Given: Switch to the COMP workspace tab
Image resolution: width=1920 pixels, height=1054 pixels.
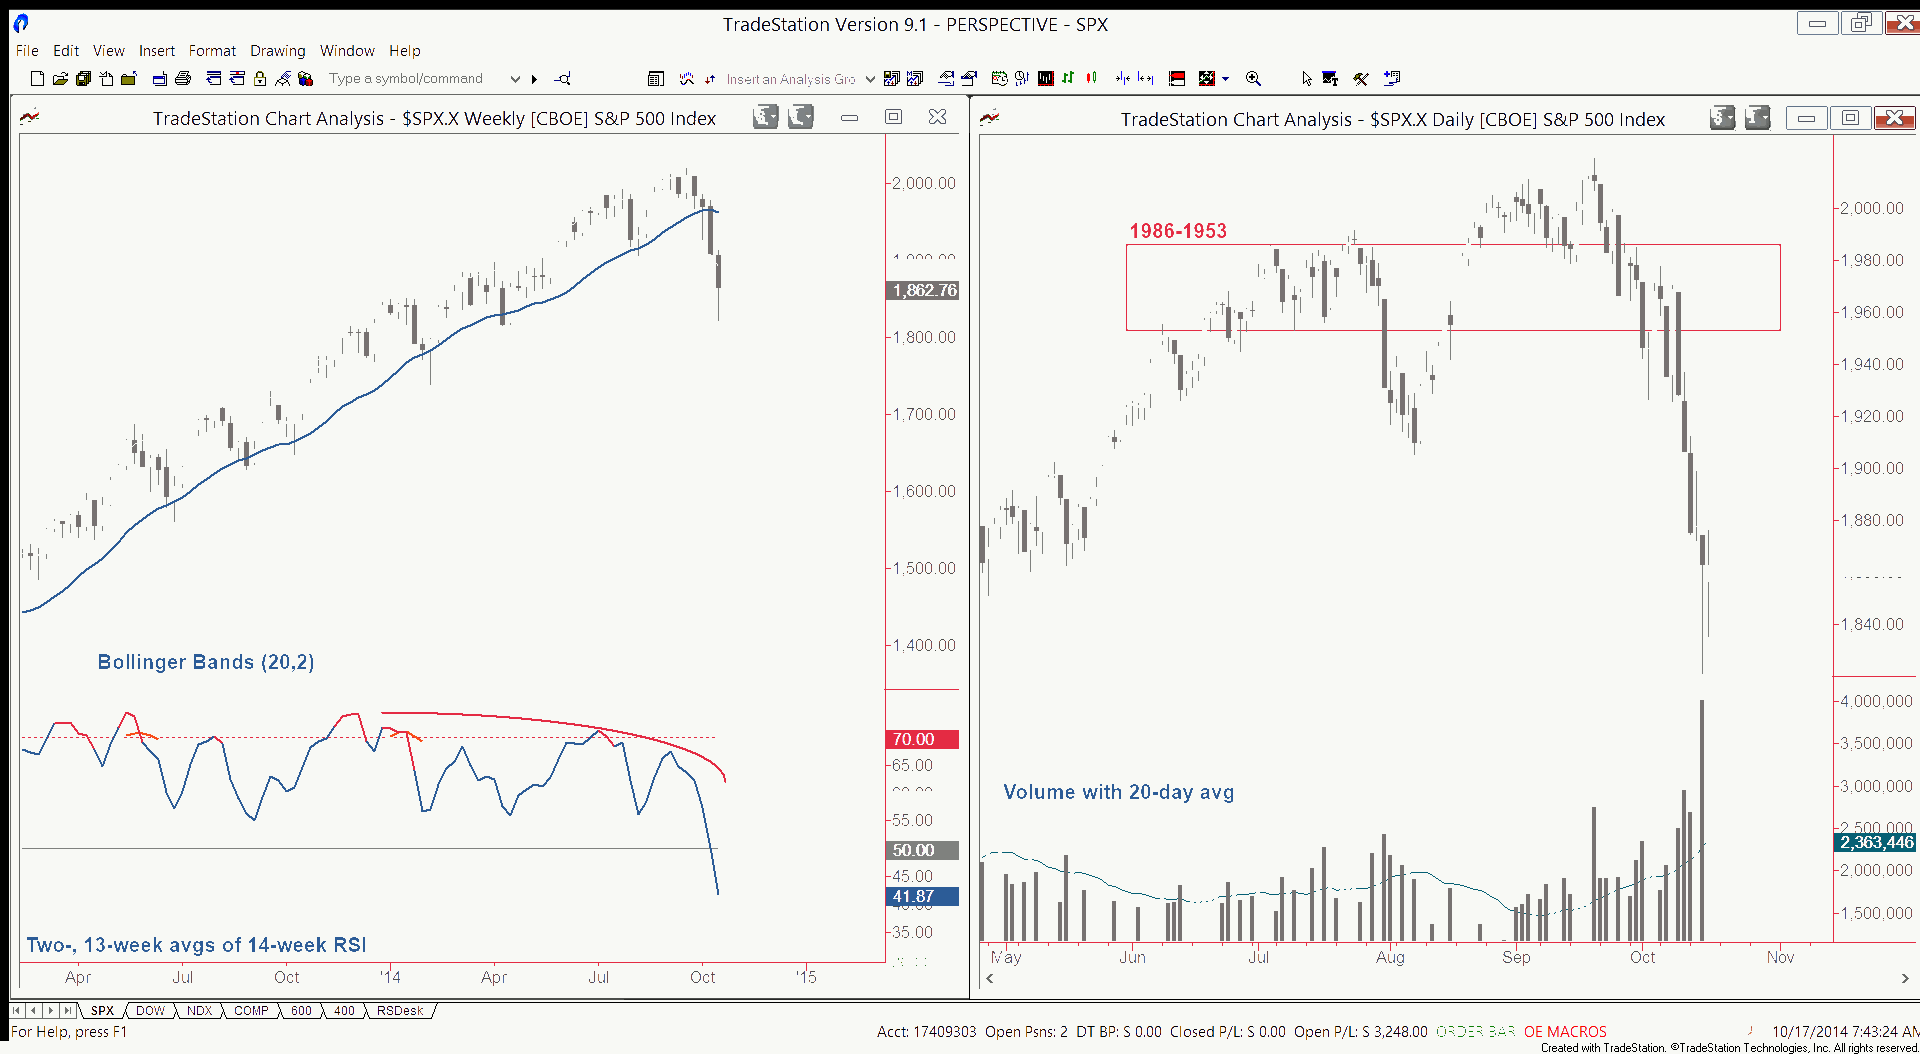Looking at the screenshot, I should (251, 1011).
